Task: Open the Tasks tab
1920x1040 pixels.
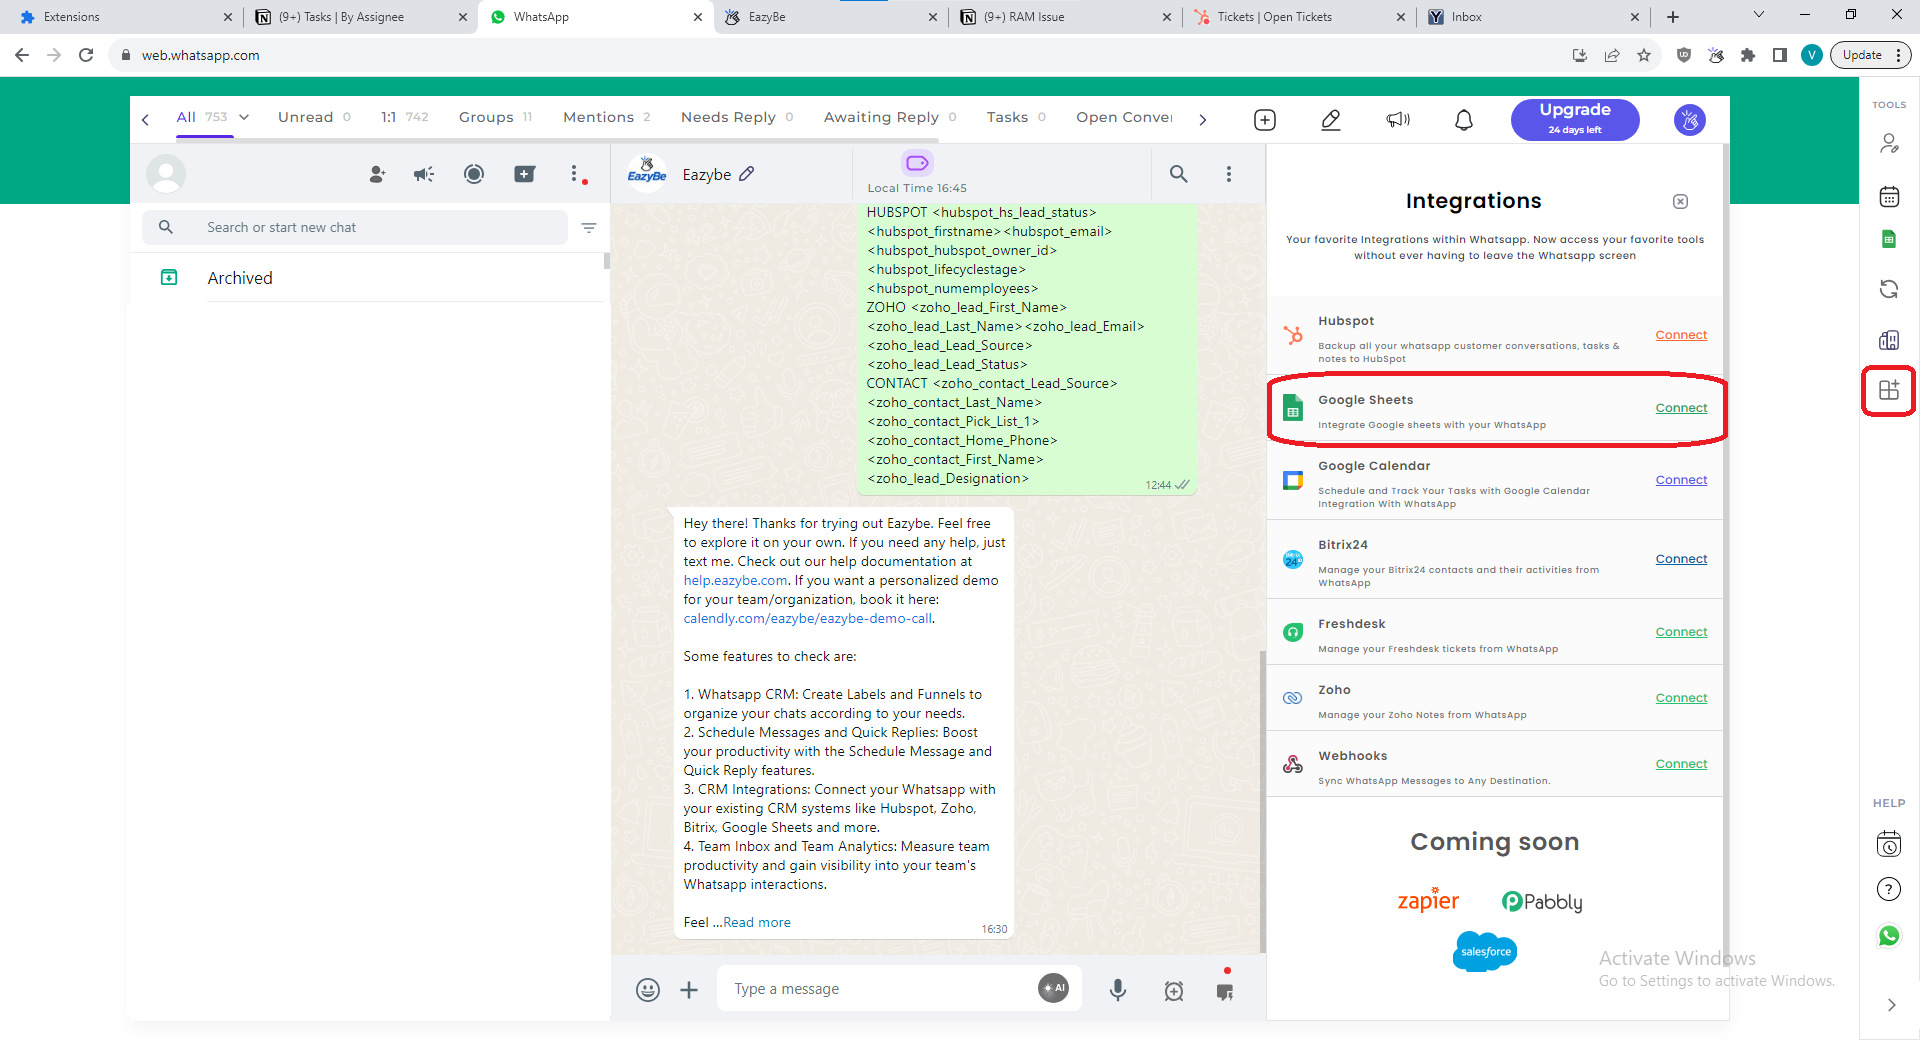Action: click(1016, 117)
